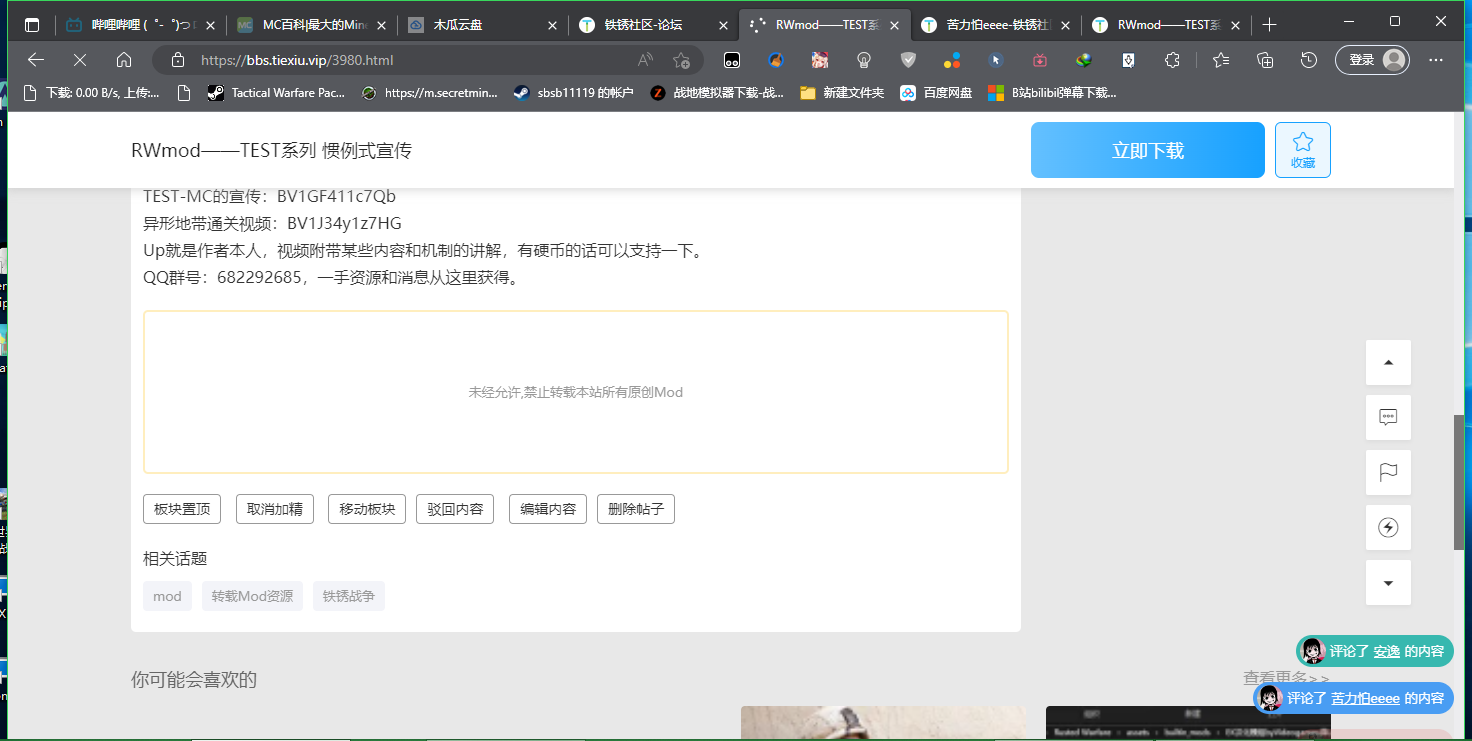Click the flag report icon on right sidebar
This screenshot has width=1472, height=741.
1388,473
